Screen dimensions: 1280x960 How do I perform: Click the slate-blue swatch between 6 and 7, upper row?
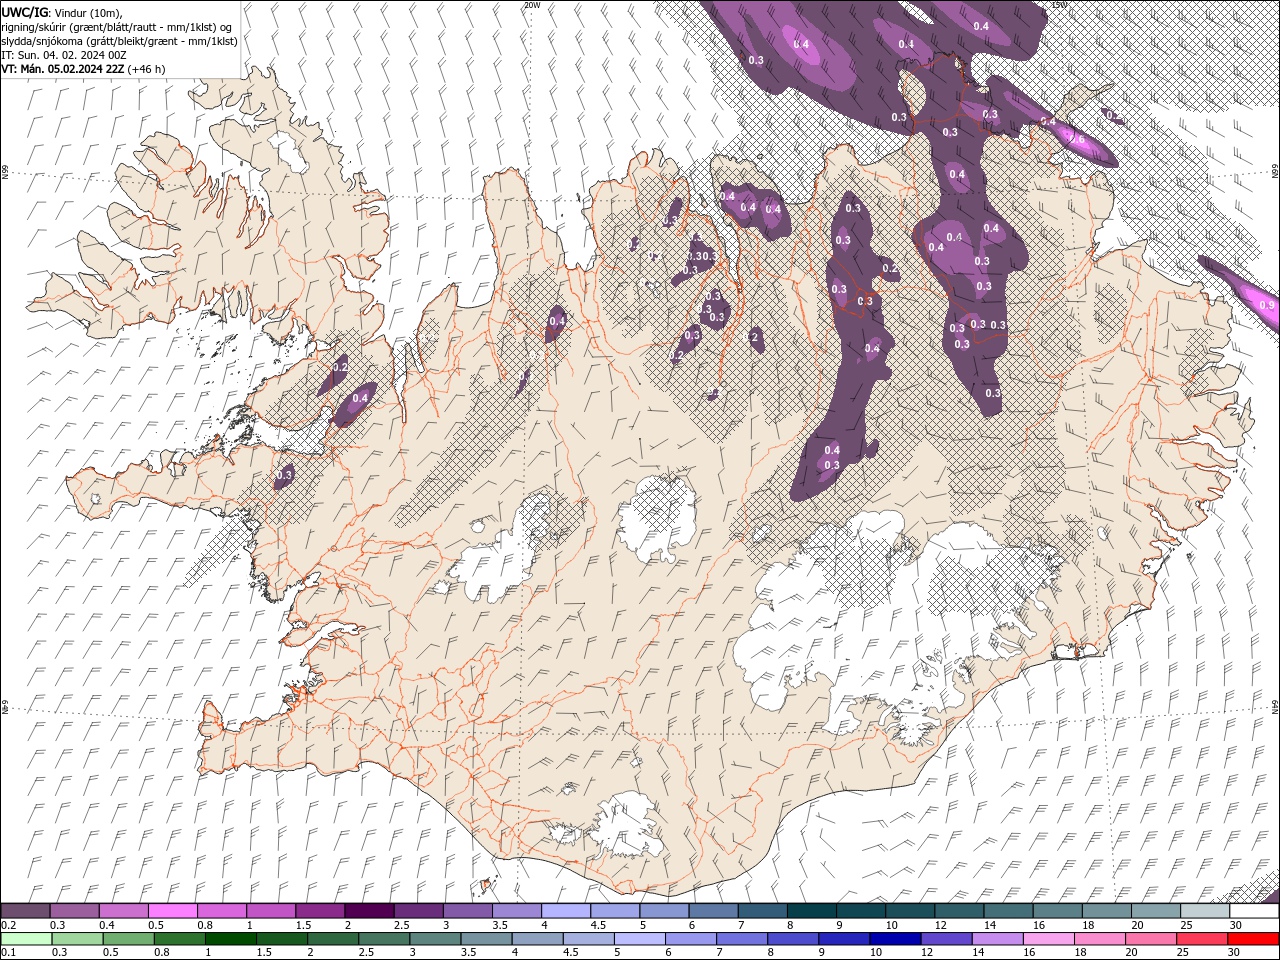click(713, 911)
